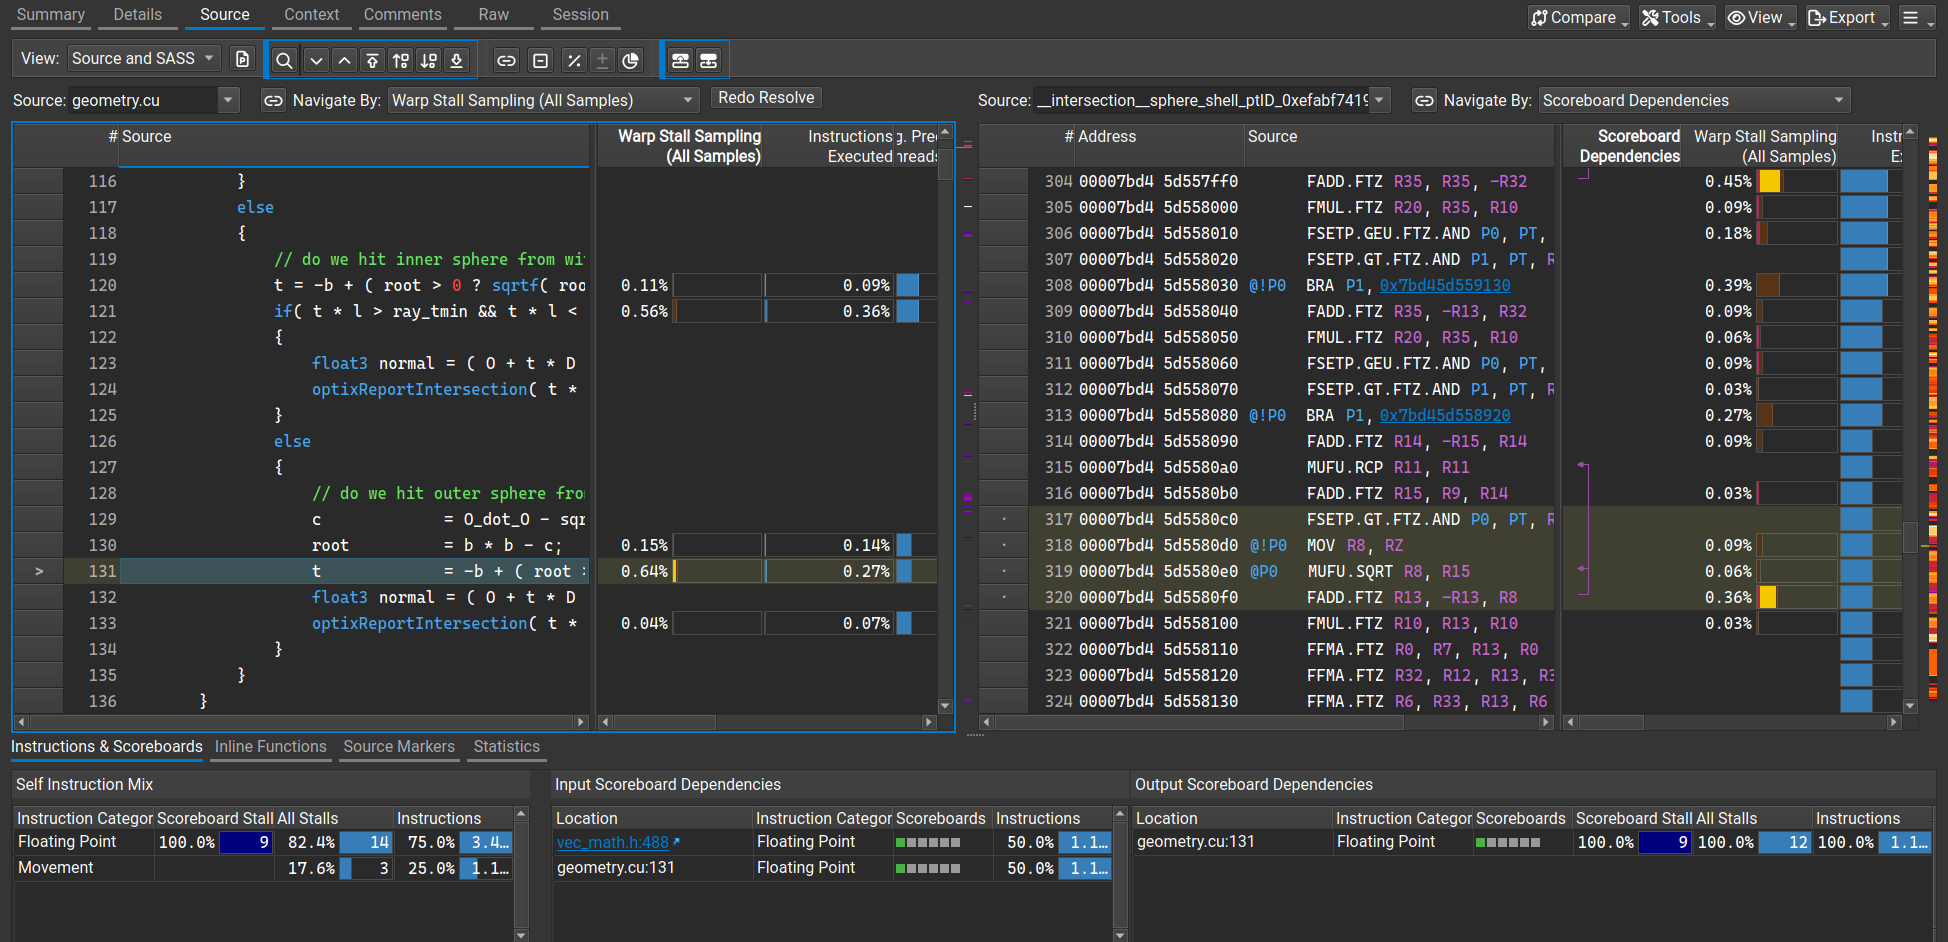Click the source file options icon next to View
Image resolution: width=1948 pixels, height=942 pixels.
pyautogui.click(x=242, y=59)
